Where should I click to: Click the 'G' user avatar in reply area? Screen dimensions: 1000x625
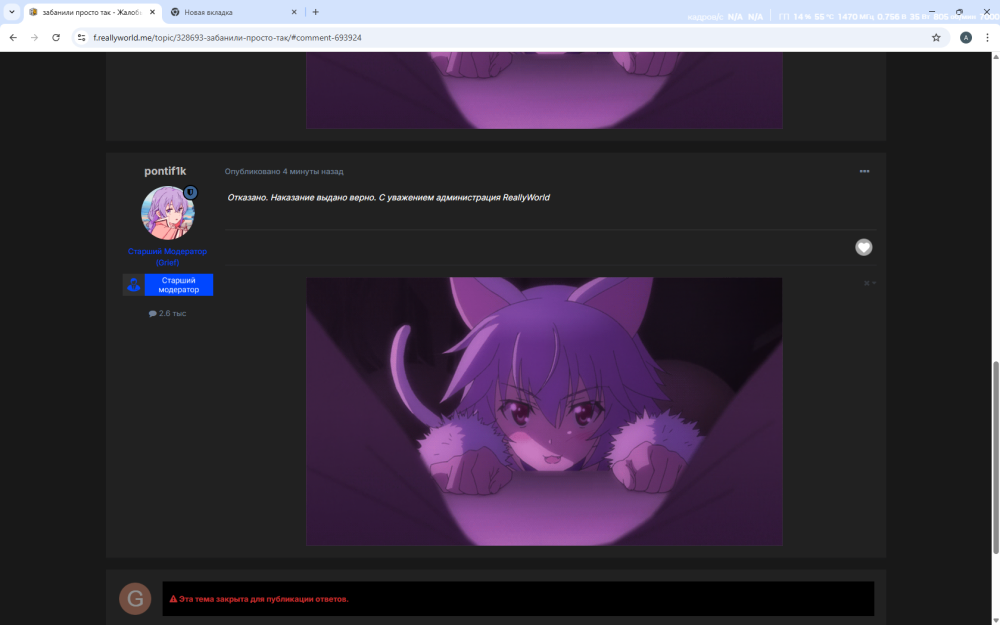point(135,598)
